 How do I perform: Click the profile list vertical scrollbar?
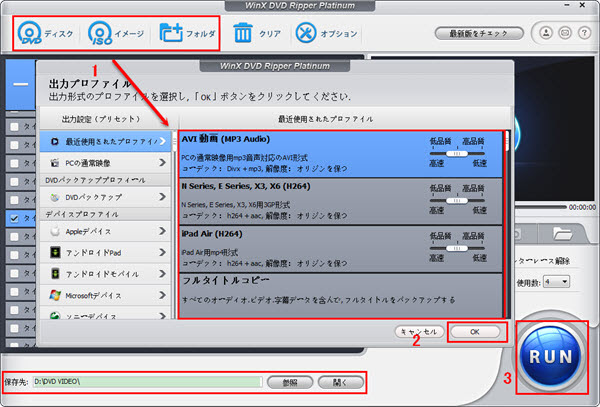point(507,225)
